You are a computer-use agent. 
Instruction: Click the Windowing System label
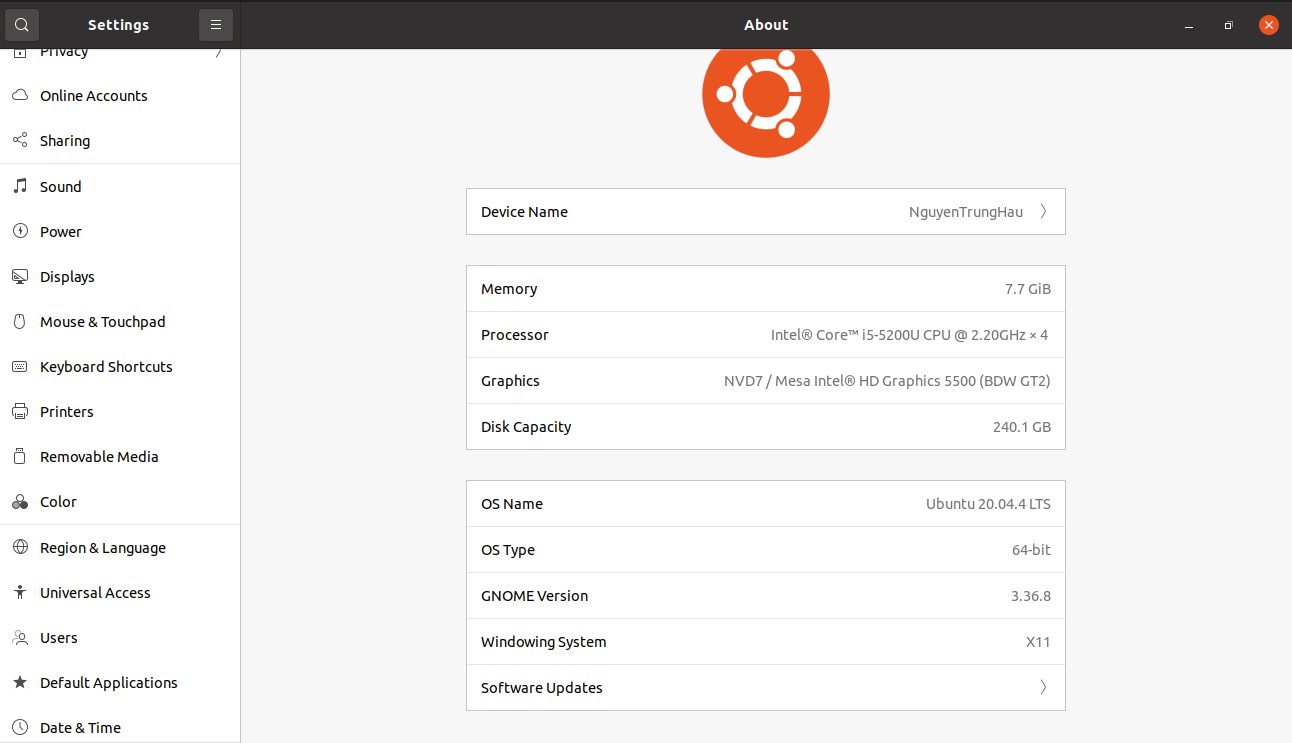coord(544,642)
